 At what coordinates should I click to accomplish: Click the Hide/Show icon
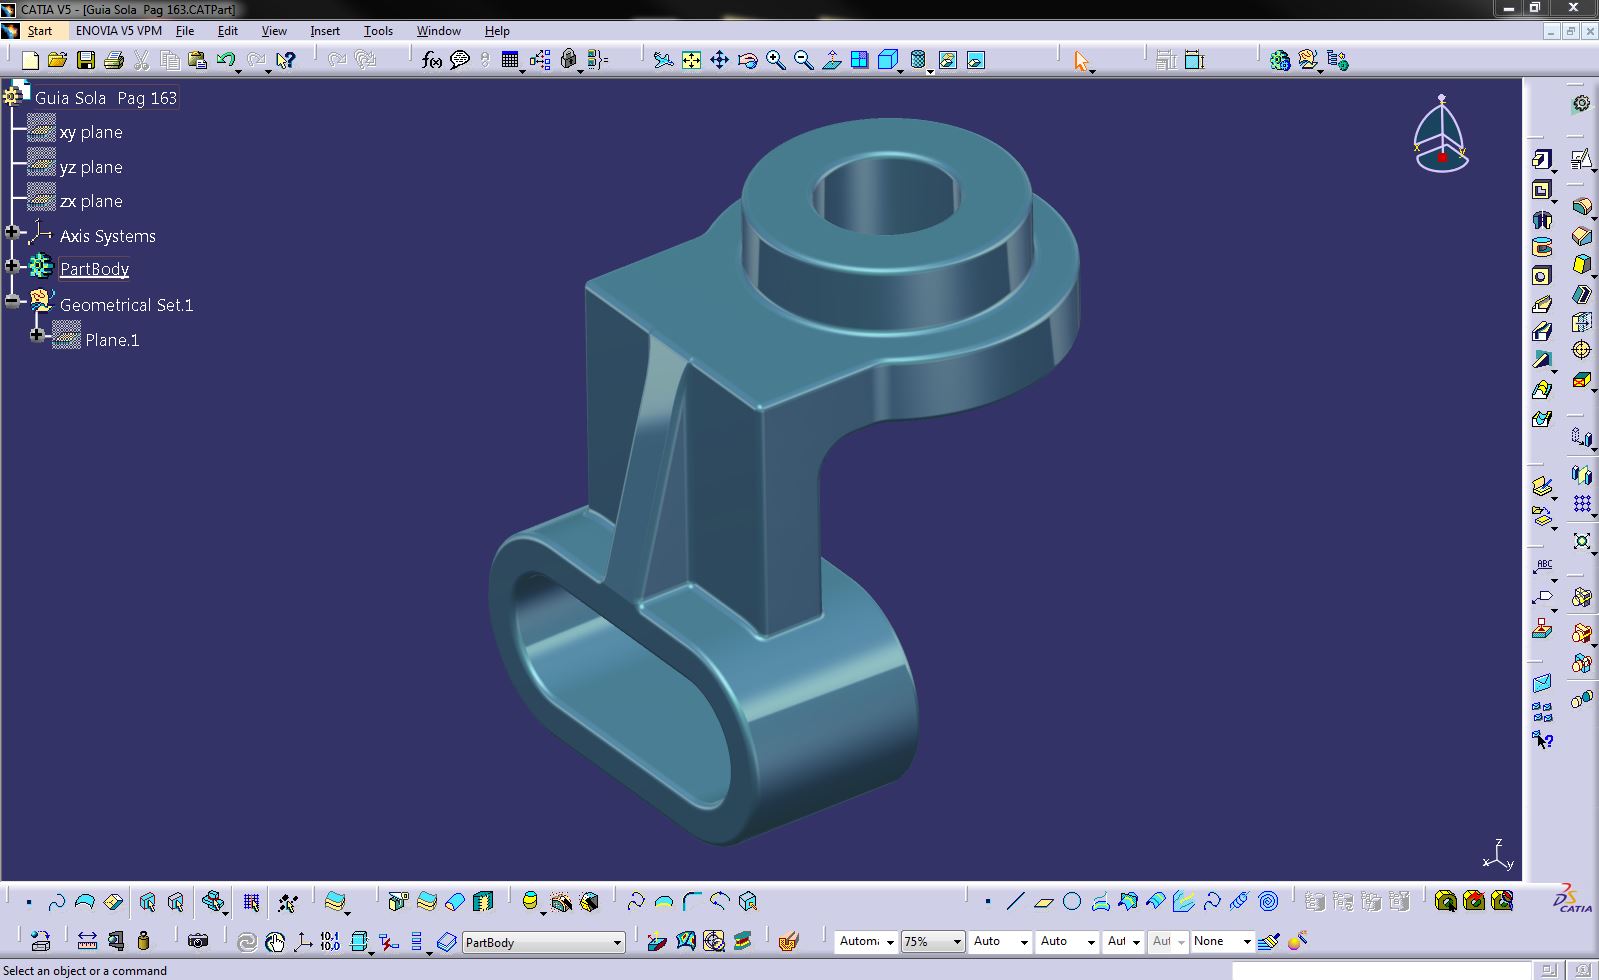point(947,60)
